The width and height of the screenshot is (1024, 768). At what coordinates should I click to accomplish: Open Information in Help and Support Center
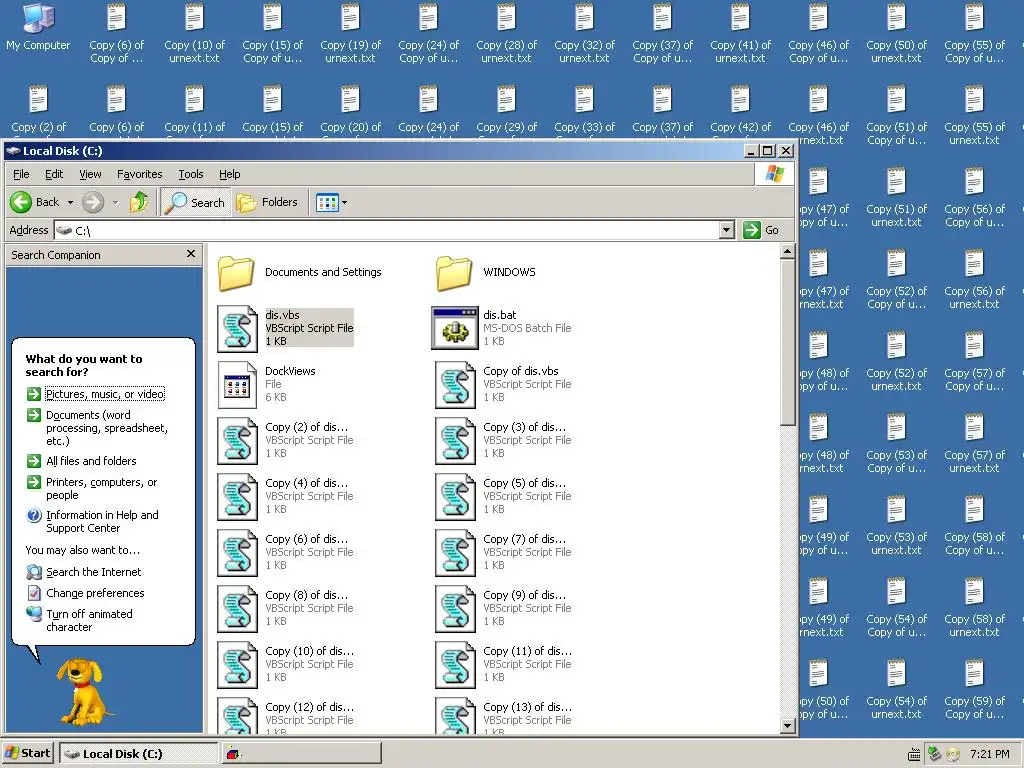pyautogui.click(x=102, y=521)
